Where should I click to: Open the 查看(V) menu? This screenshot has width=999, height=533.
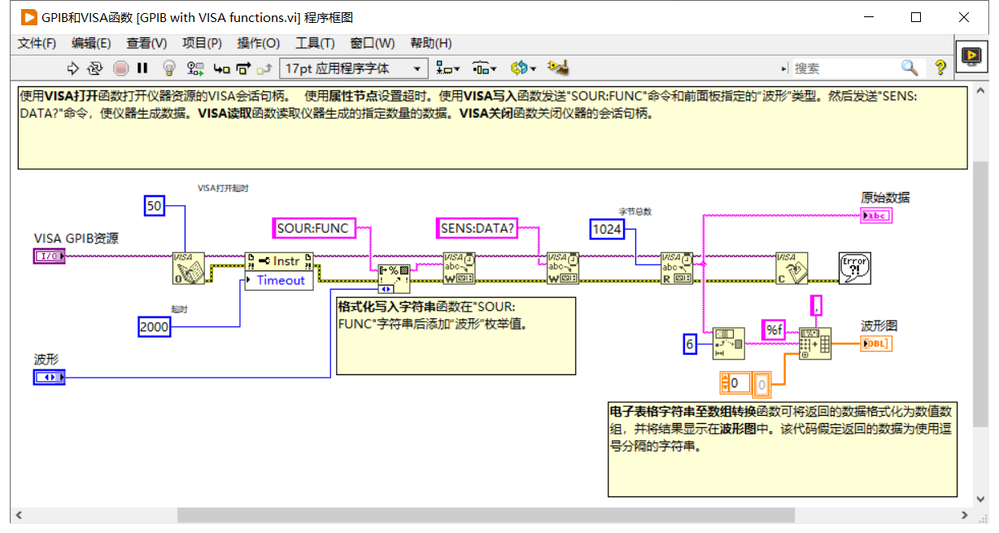[147, 43]
